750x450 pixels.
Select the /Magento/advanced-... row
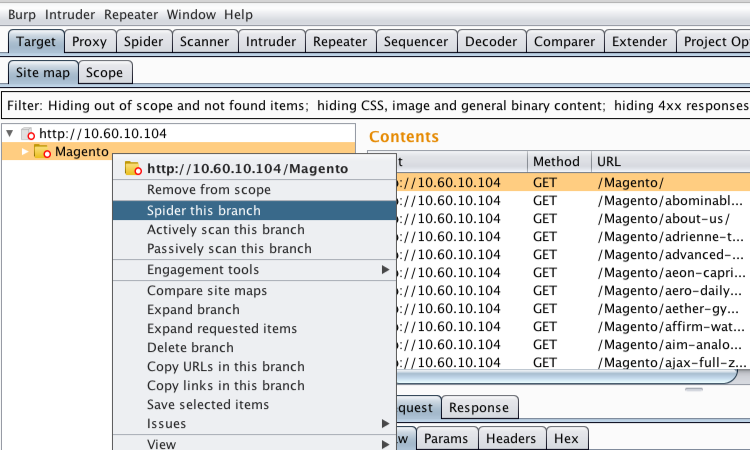point(573,254)
